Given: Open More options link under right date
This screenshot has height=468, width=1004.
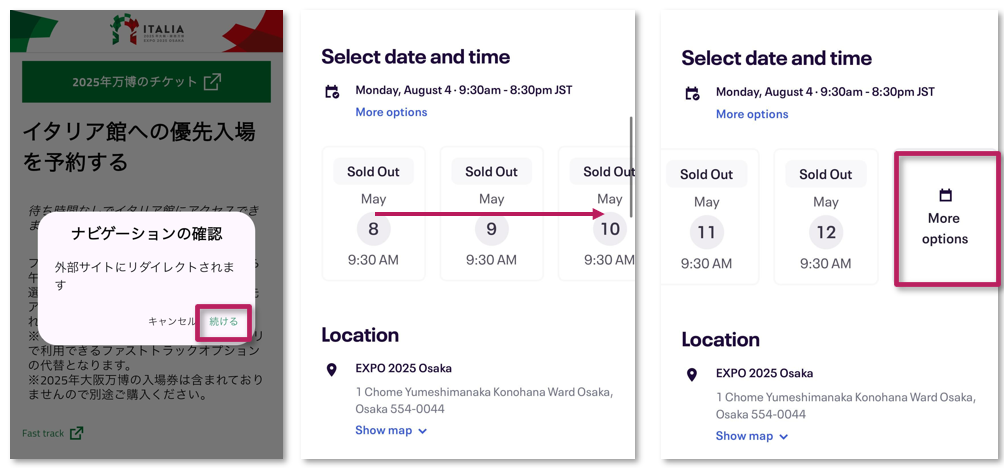Looking at the screenshot, I should click(x=752, y=114).
